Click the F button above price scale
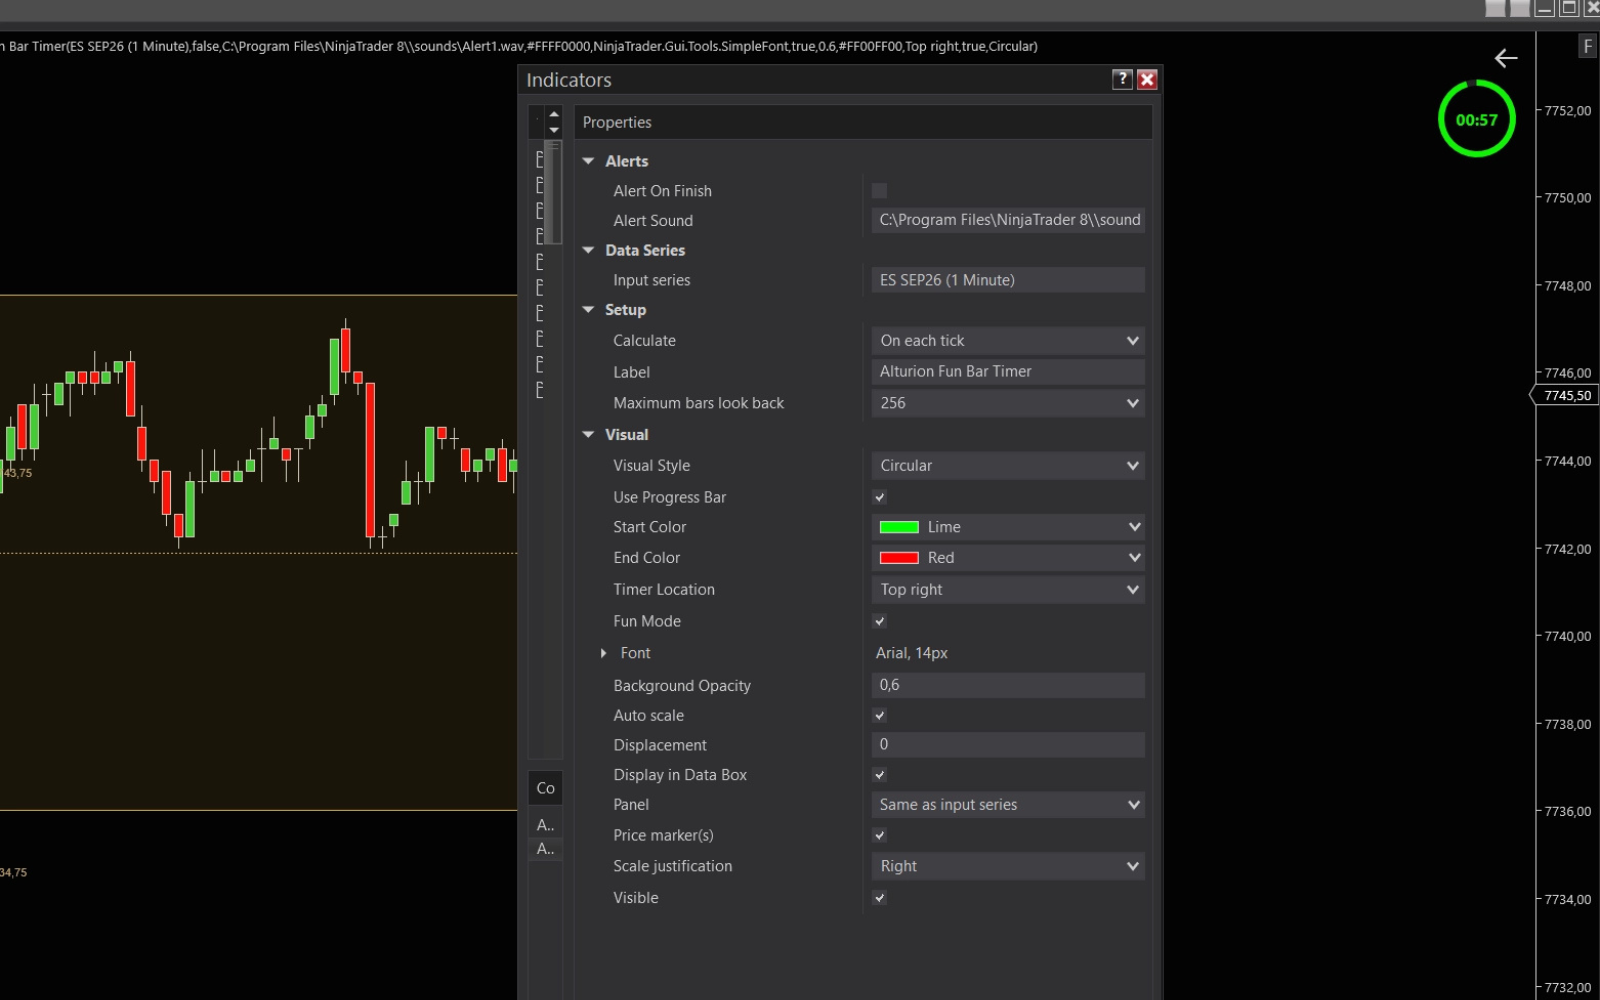Image resolution: width=1600 pixels, height=1000 pixels. [x=1587, y=46]
